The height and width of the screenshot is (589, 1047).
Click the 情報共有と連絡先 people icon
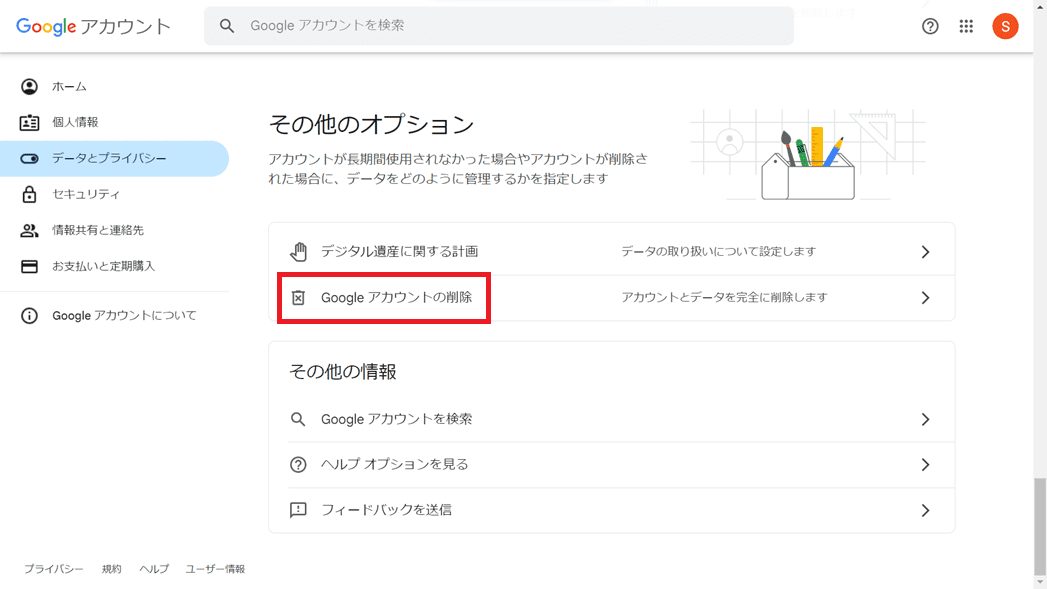[x=29, y=230]
